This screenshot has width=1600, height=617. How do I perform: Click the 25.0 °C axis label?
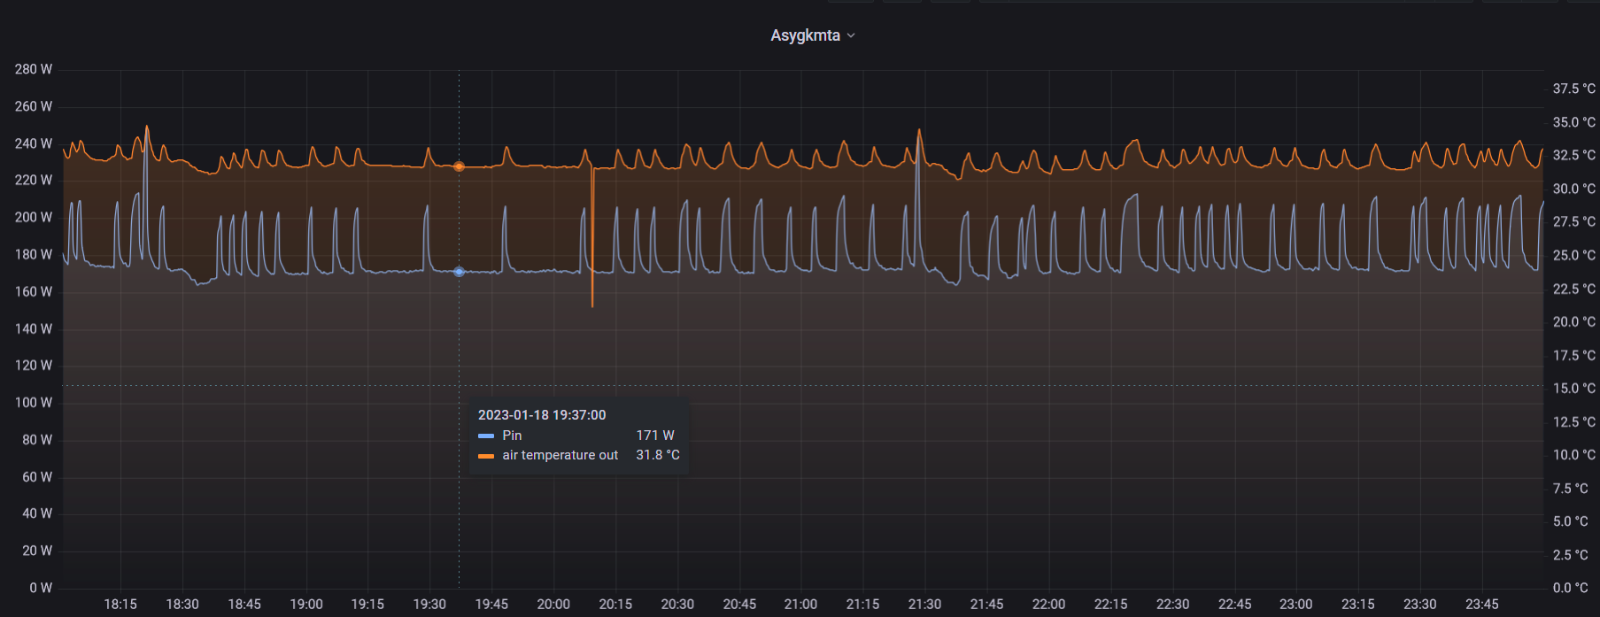coord(1574,255)
